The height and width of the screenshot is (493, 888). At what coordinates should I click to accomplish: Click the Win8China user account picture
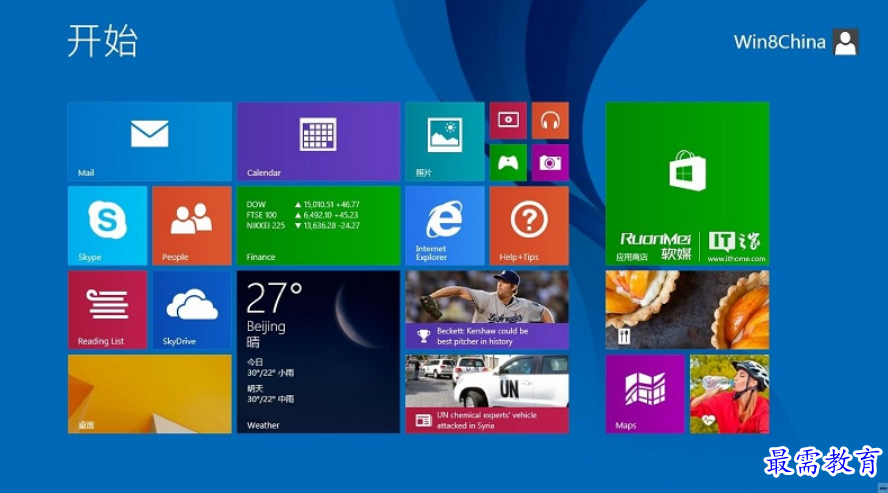click(846, 42)
